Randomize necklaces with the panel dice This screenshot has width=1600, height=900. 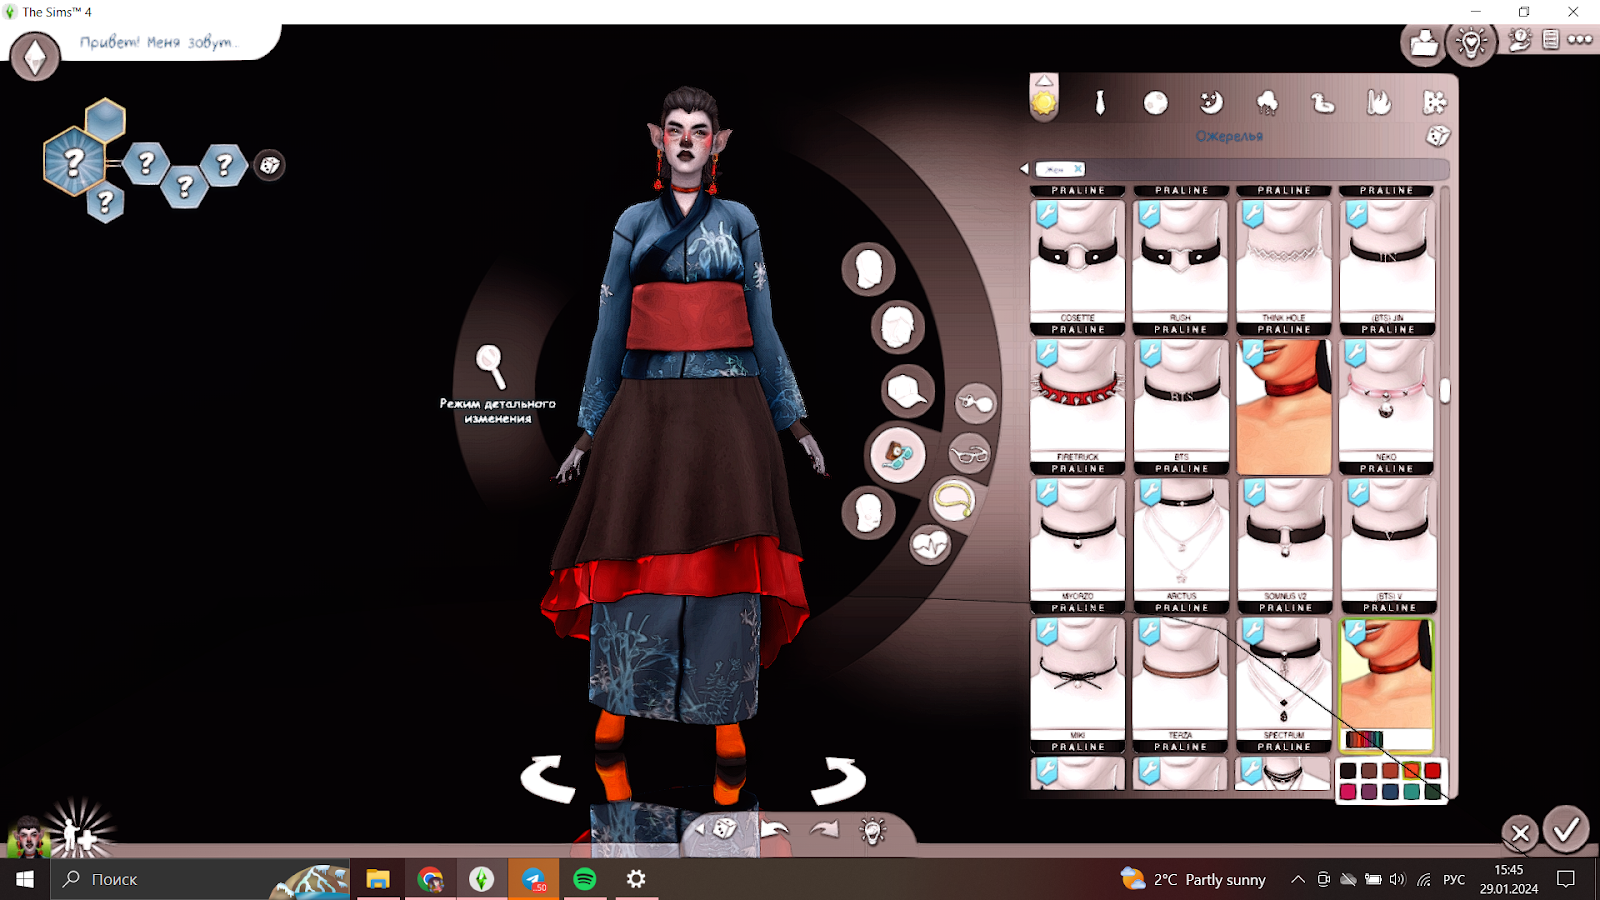pos(1438,136)
